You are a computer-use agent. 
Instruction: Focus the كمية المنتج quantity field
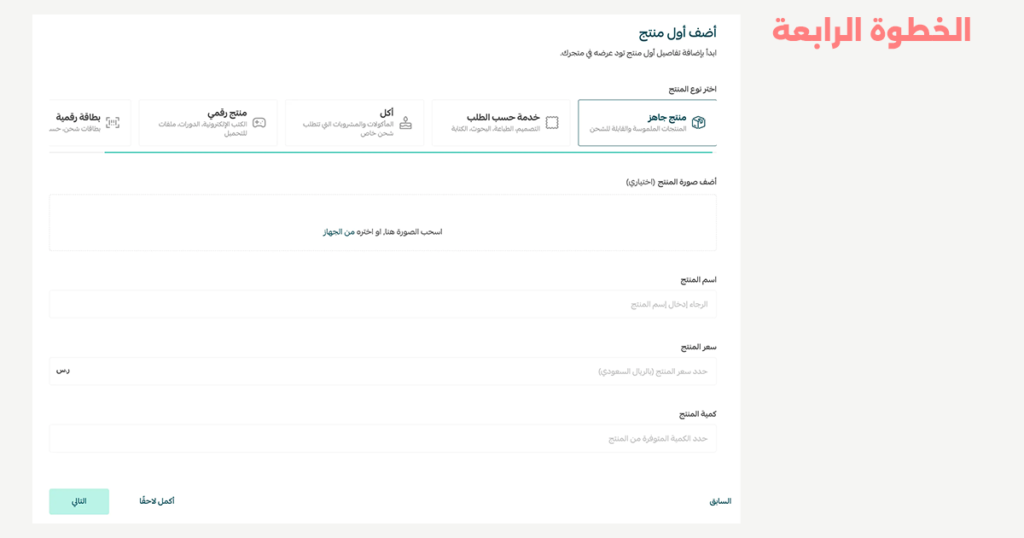(383, 438)
